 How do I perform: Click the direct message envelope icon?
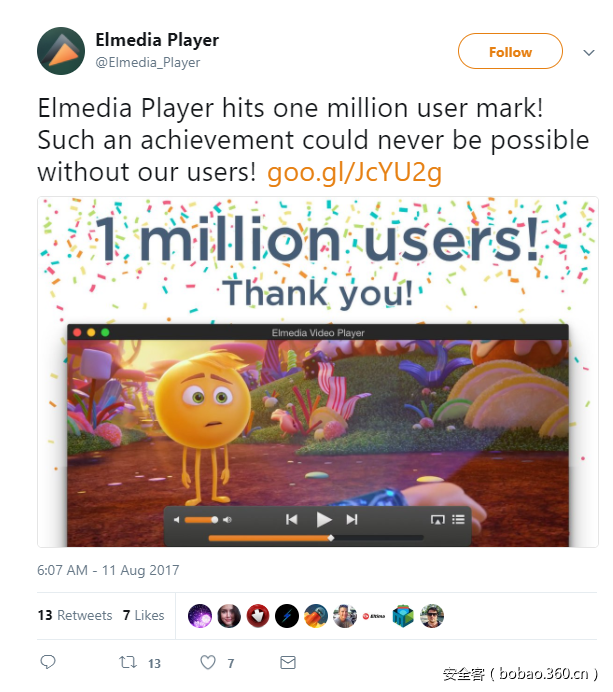(288, 662)
